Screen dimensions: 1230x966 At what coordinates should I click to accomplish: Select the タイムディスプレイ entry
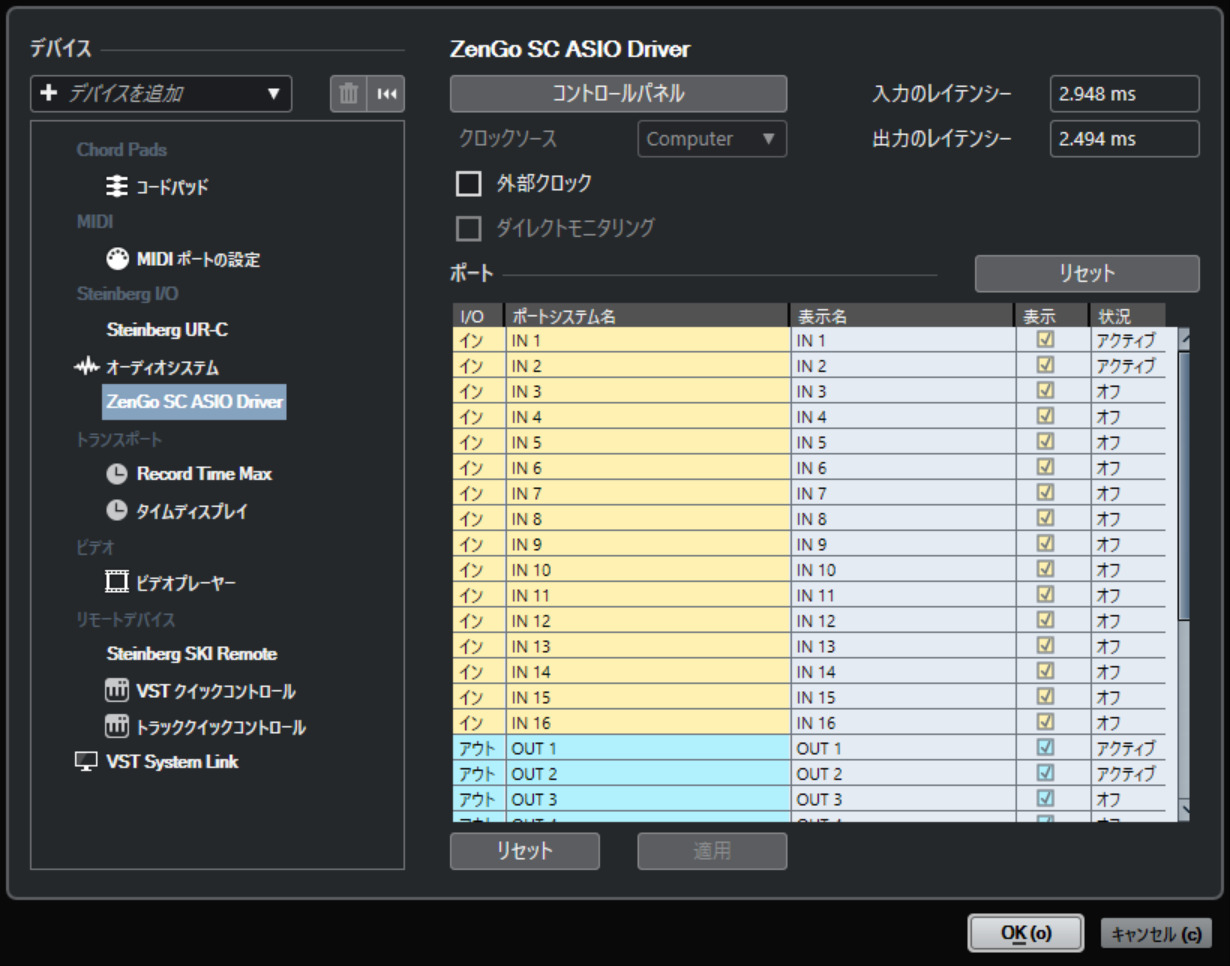pyautogui.click(x=192, y=511)
